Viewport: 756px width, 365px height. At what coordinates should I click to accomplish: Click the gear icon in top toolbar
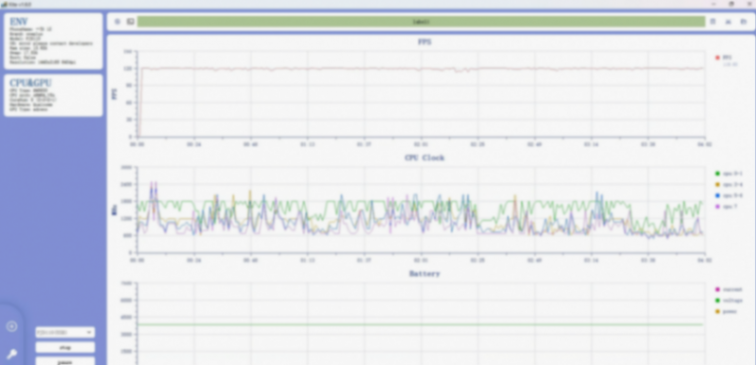click(x=117, y=22)
